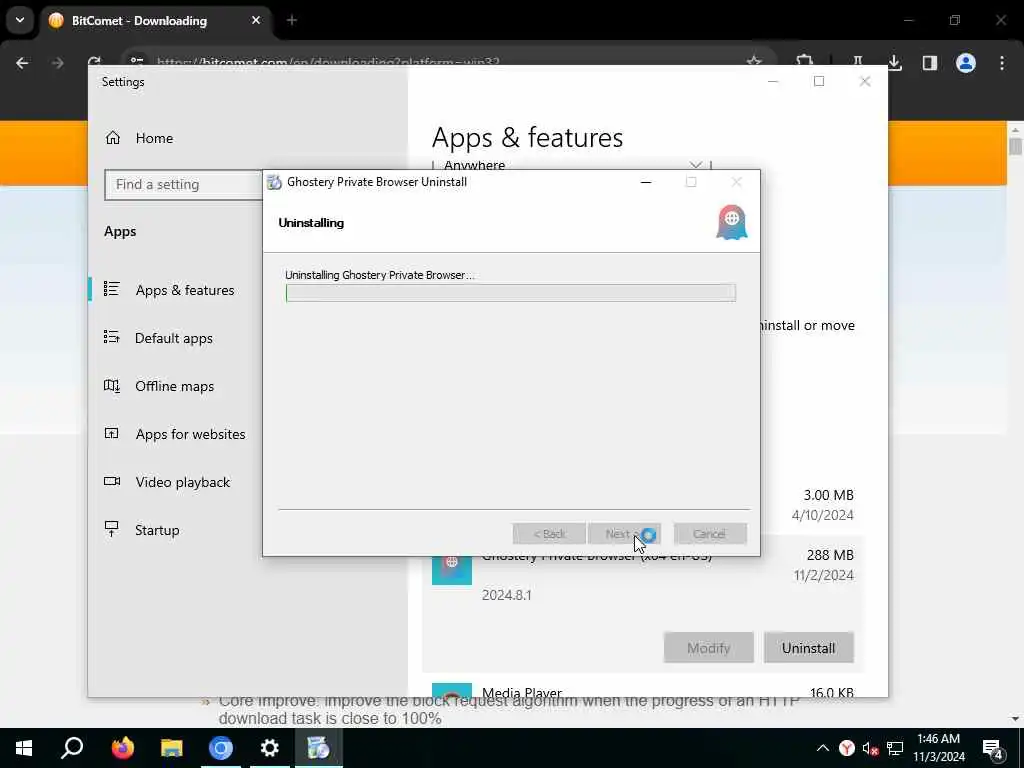This screenshot has width=1024, height=768.
Task: Open the Windows Start menu
Action: pyautogui.click(x=24, y=748)
